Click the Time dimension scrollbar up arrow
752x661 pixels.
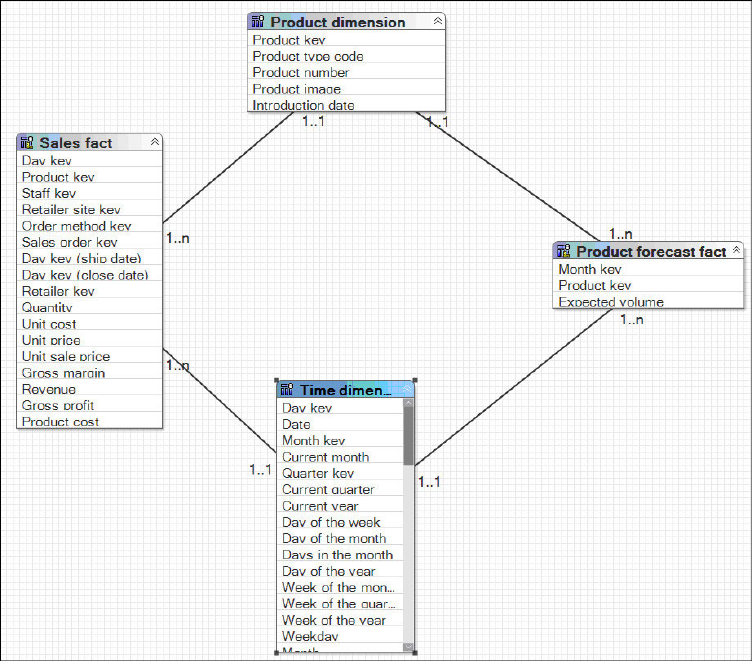coord(409,403)
